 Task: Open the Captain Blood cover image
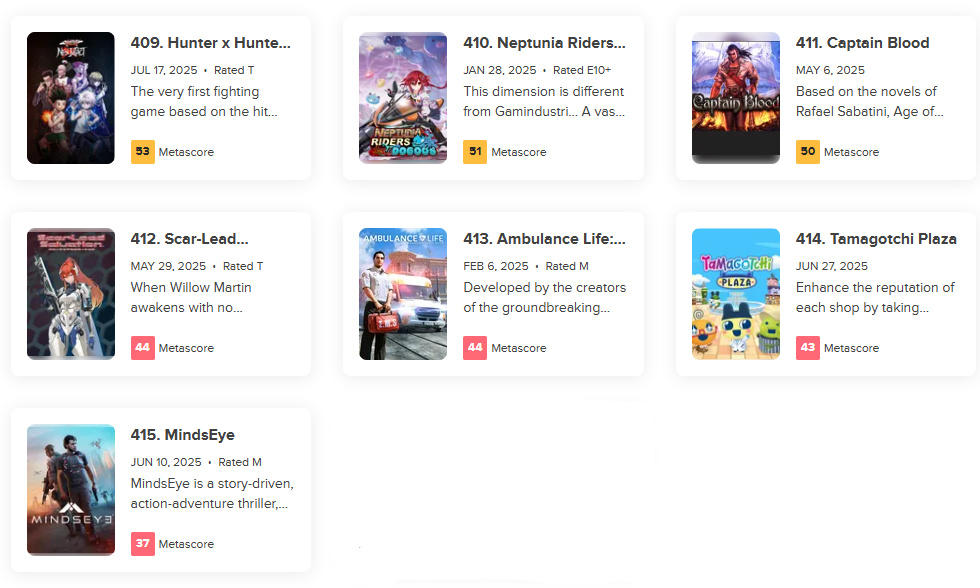[x=736, y=98]
